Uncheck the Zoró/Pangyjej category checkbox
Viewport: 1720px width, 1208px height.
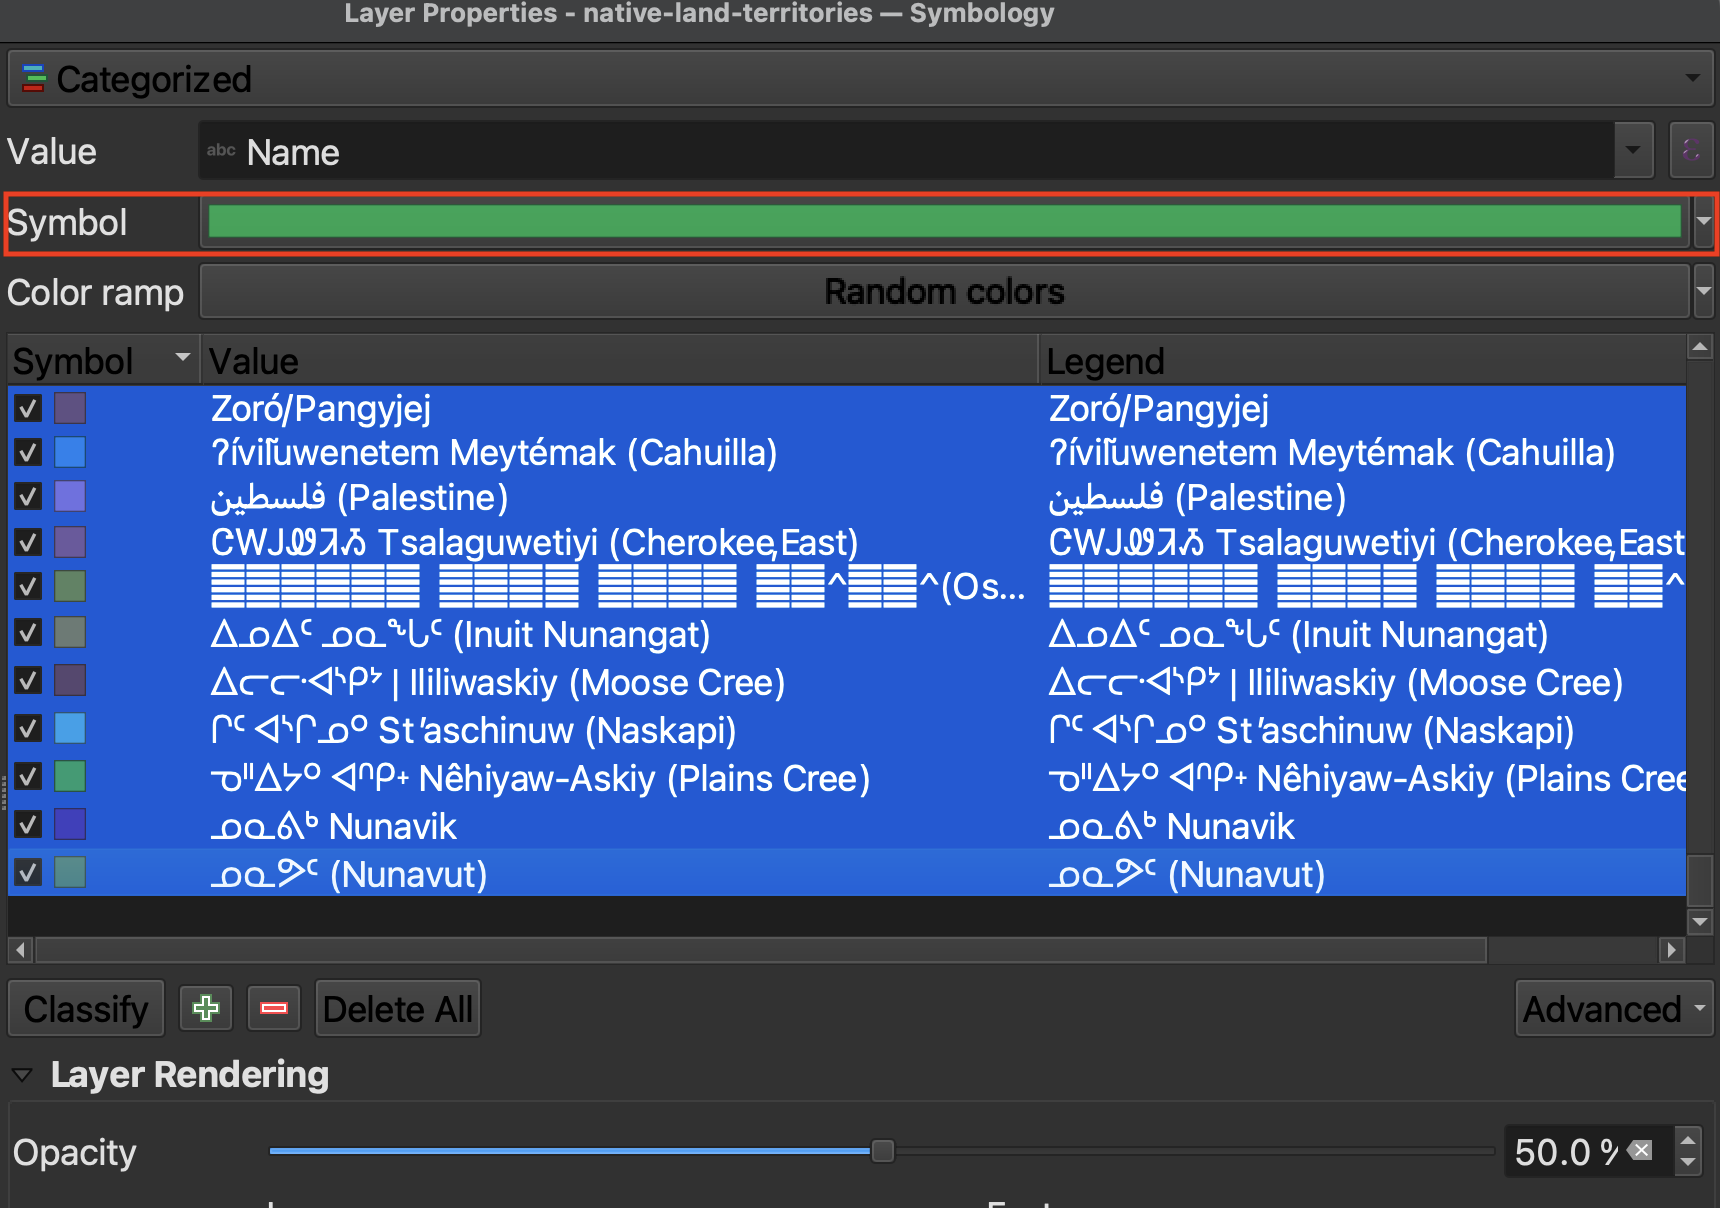[x=28, y=408]
